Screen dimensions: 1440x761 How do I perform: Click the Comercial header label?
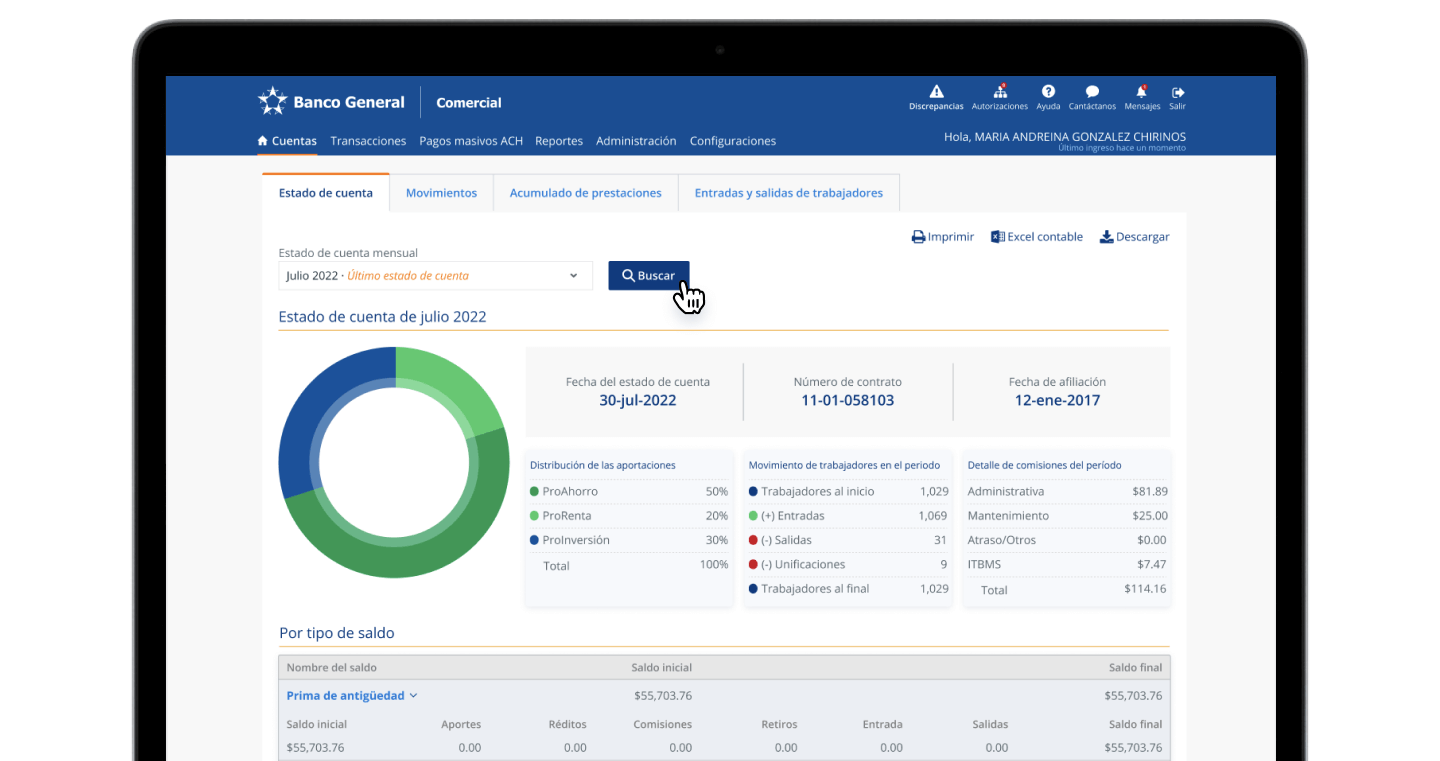coord(469,102)
